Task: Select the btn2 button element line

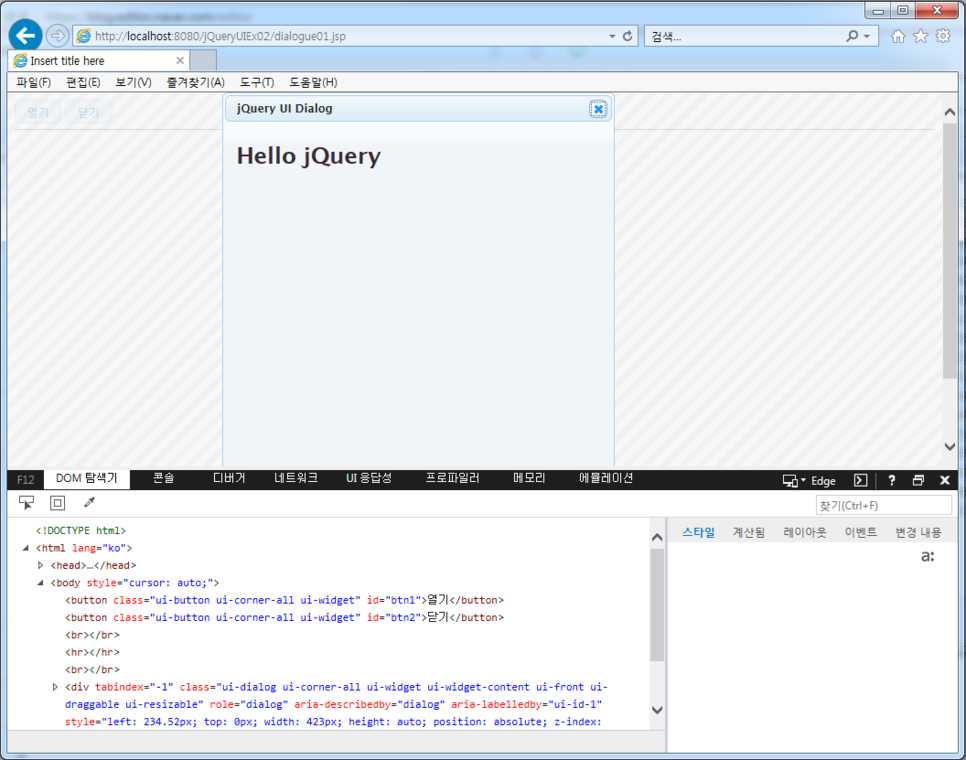Action: coord(285,617)
